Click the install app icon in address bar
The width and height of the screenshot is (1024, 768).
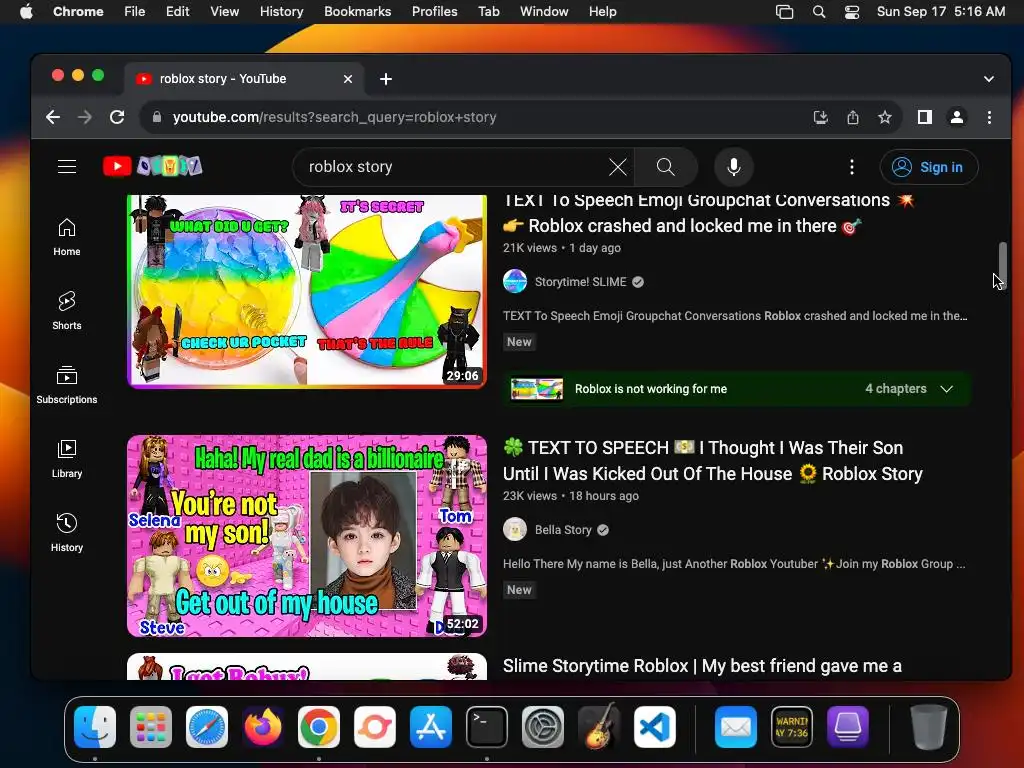[820, 118]
